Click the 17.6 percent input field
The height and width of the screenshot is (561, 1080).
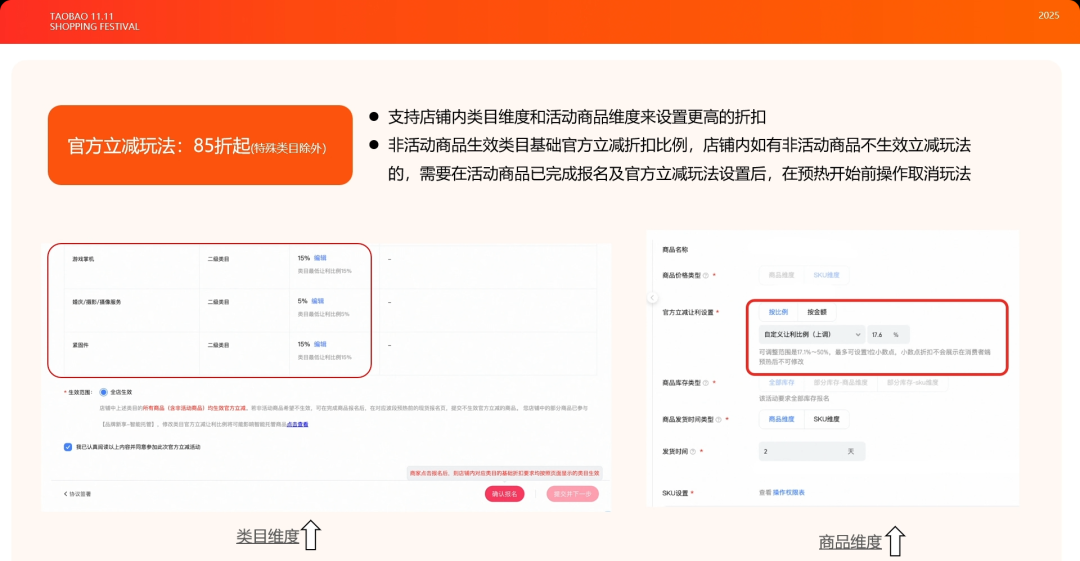889,334
